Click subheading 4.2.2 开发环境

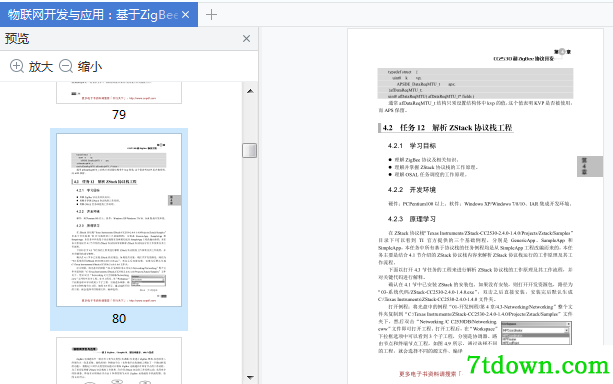point(412,190)
